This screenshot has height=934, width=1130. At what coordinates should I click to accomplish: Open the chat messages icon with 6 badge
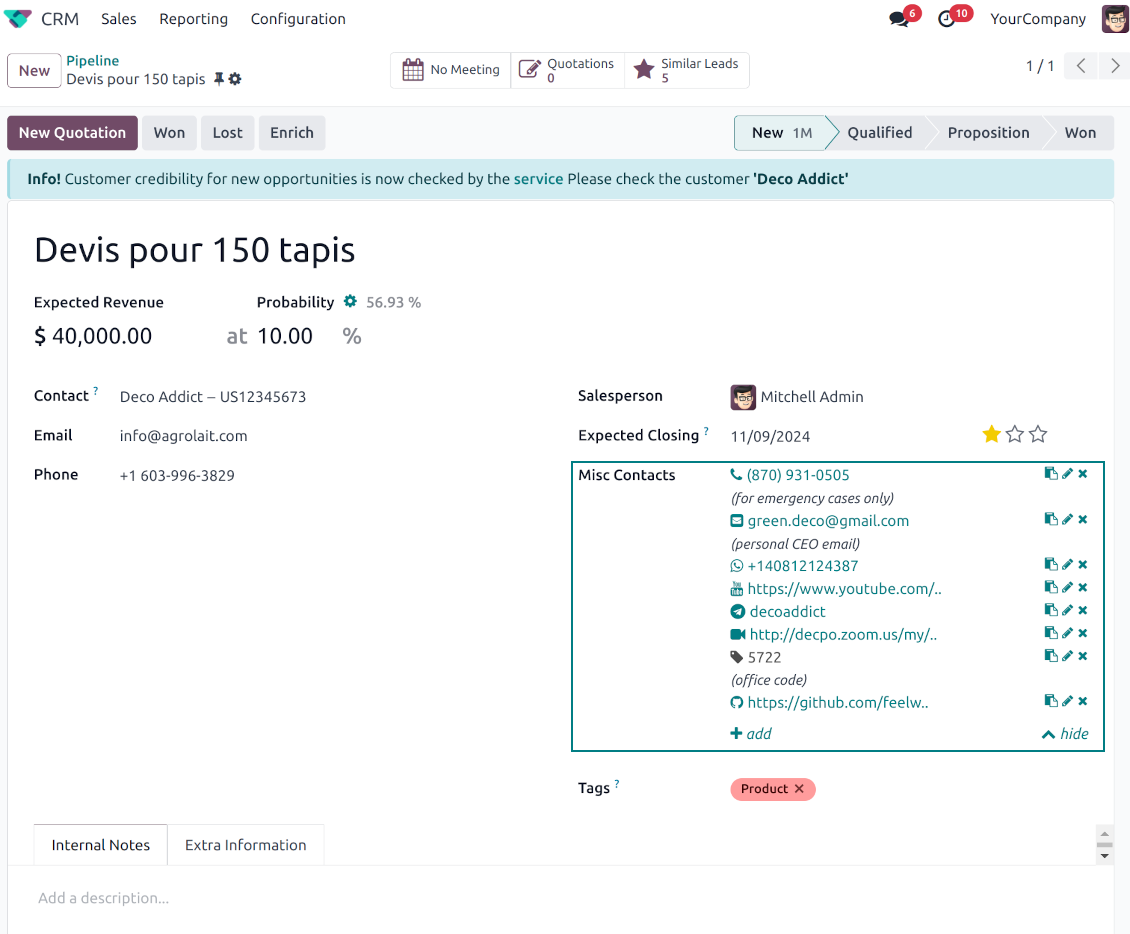click(899, 19)
